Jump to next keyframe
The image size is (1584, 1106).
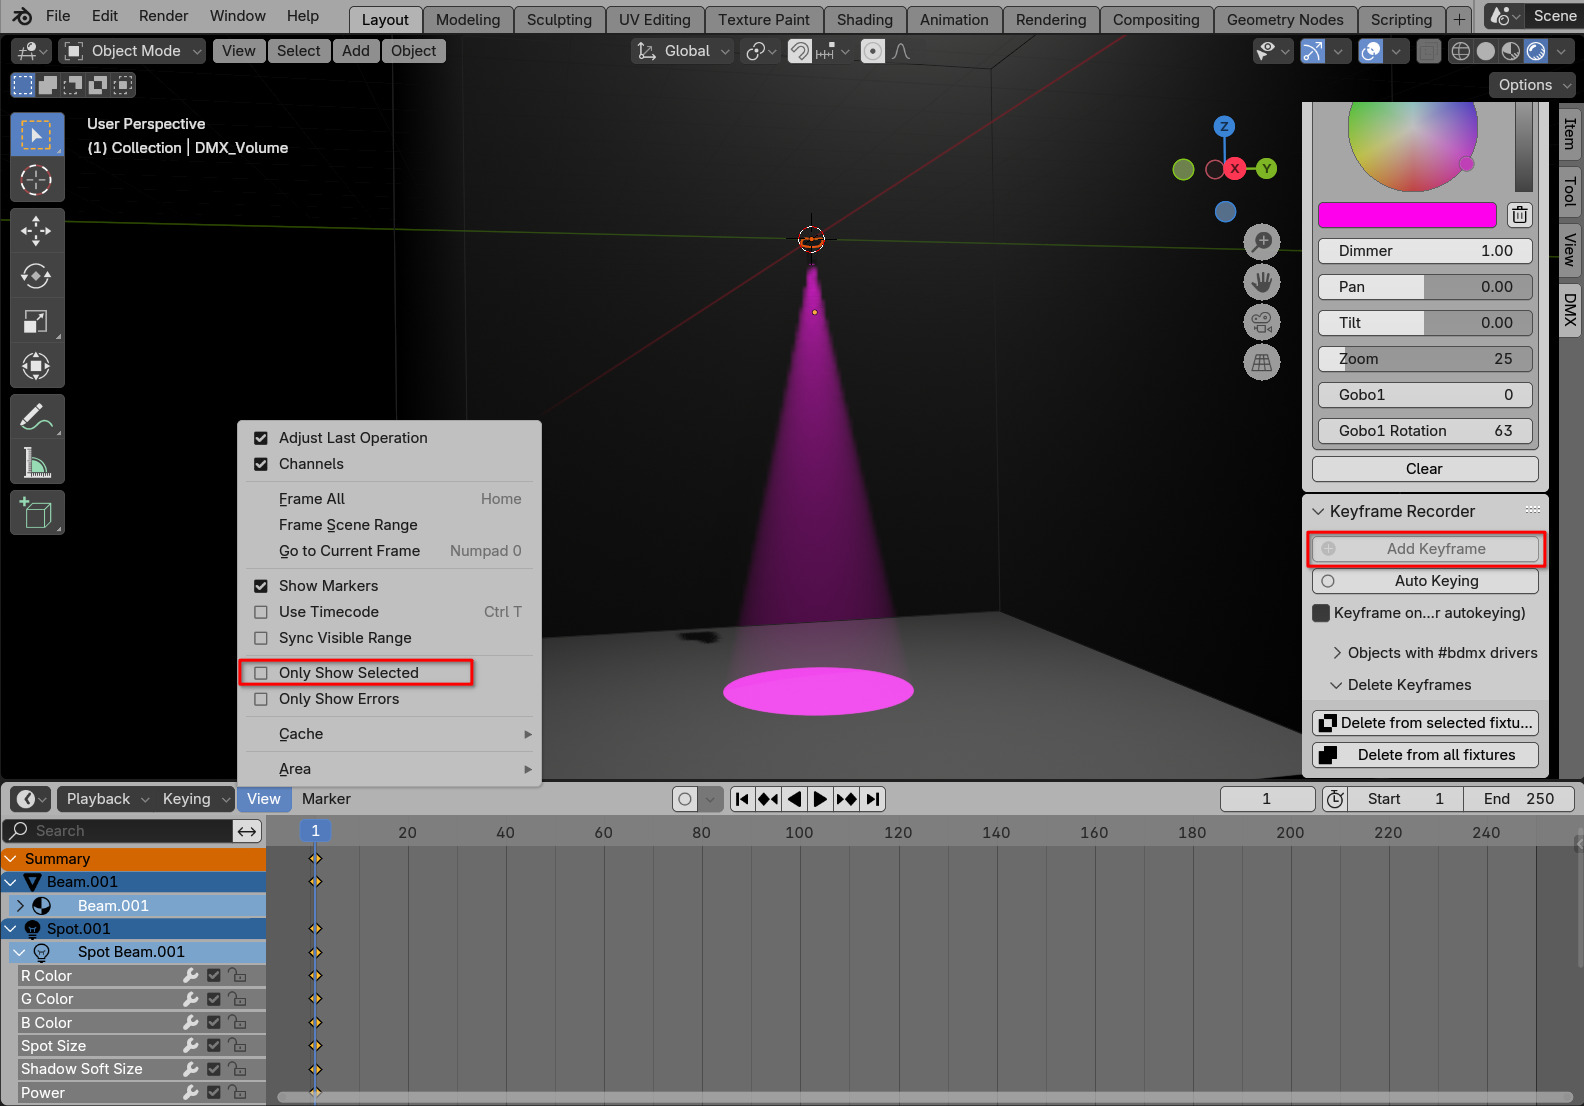tap(846, 799)
